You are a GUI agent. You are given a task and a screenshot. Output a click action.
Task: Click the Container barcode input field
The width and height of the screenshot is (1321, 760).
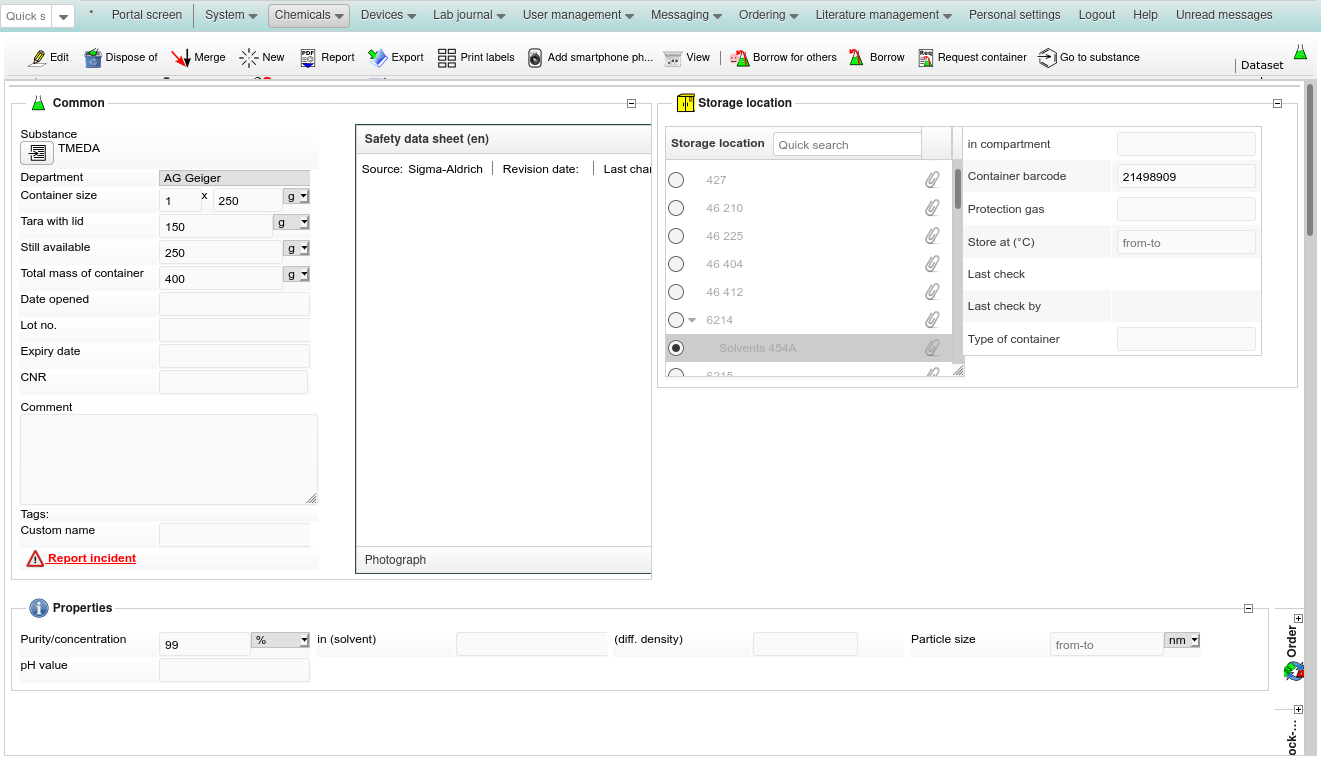click(1185, 176)
